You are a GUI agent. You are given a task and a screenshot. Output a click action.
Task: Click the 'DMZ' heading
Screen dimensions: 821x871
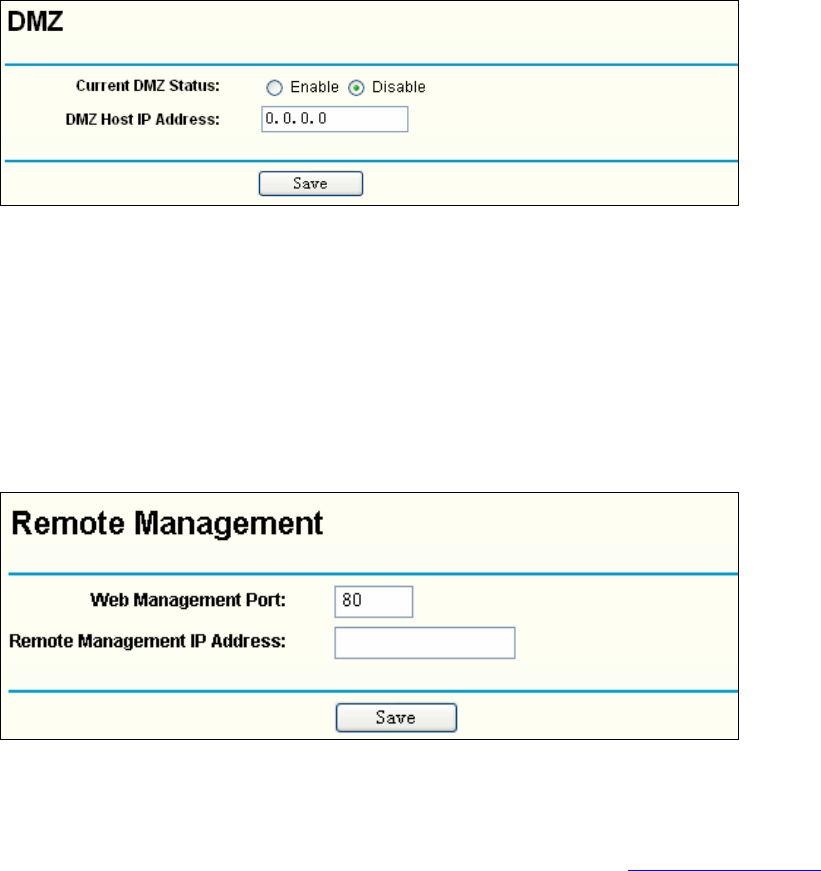(35, 22)
